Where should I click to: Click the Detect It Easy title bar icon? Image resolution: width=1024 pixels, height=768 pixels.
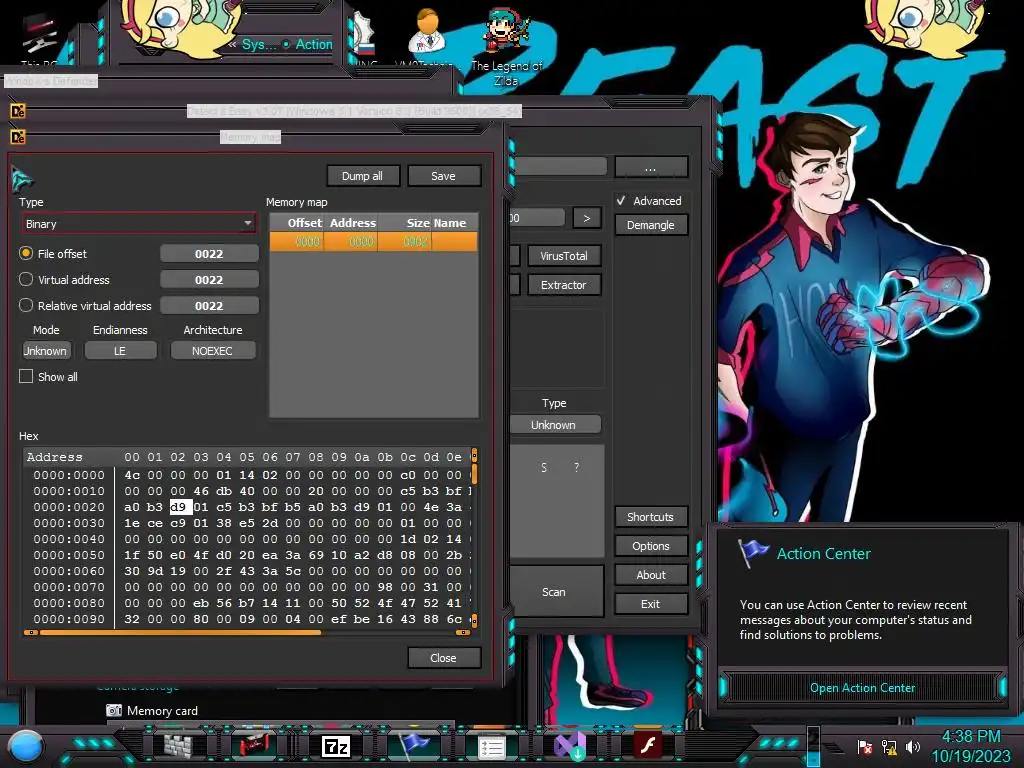coord(18,111)
